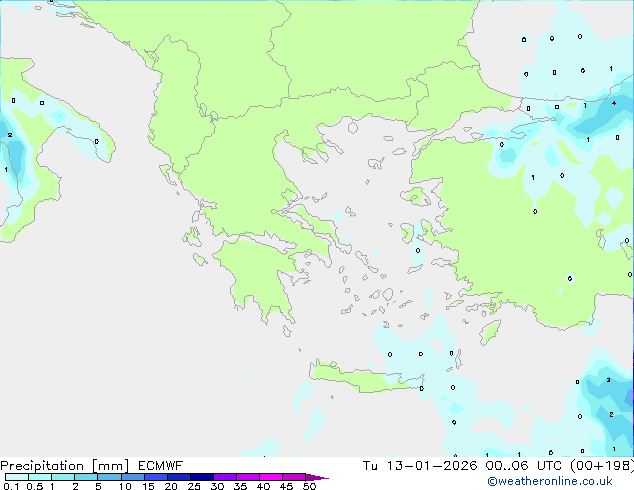The width and height of the screenshot is (634, 490).
Task: Click the 35–40 mm legend color swatch
Action: [247, 477]
